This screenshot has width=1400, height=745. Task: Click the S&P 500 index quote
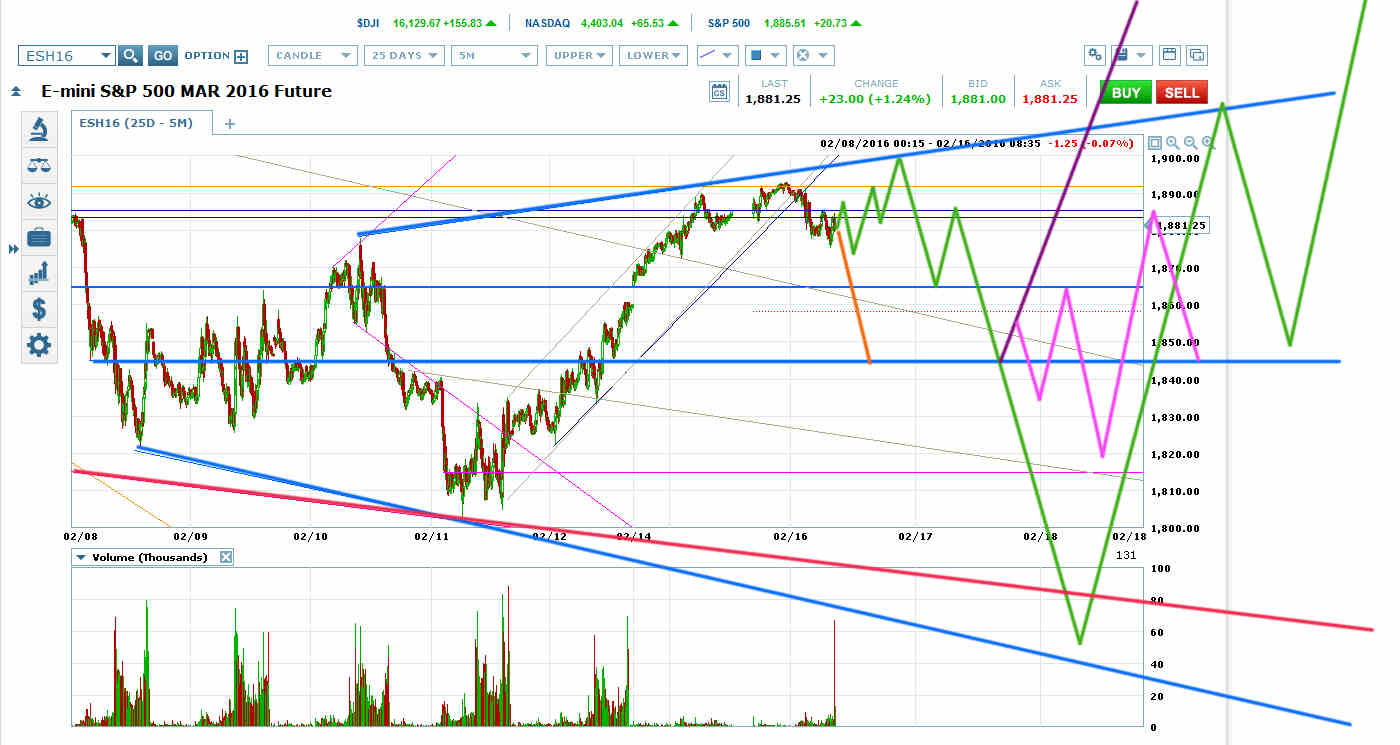click(x=784, y=22)
